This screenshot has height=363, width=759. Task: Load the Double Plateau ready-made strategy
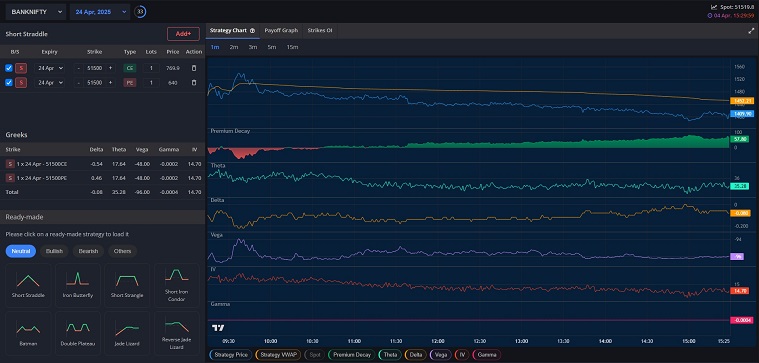(77, 333)
